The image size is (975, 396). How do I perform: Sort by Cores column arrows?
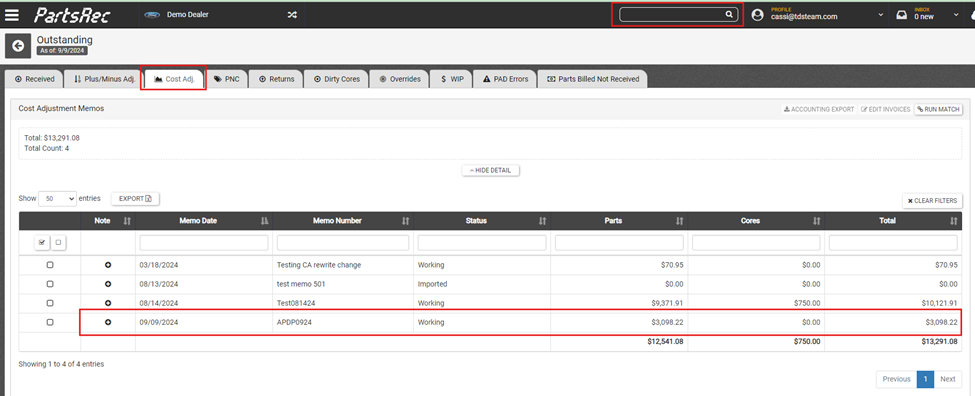pos(816,221)
